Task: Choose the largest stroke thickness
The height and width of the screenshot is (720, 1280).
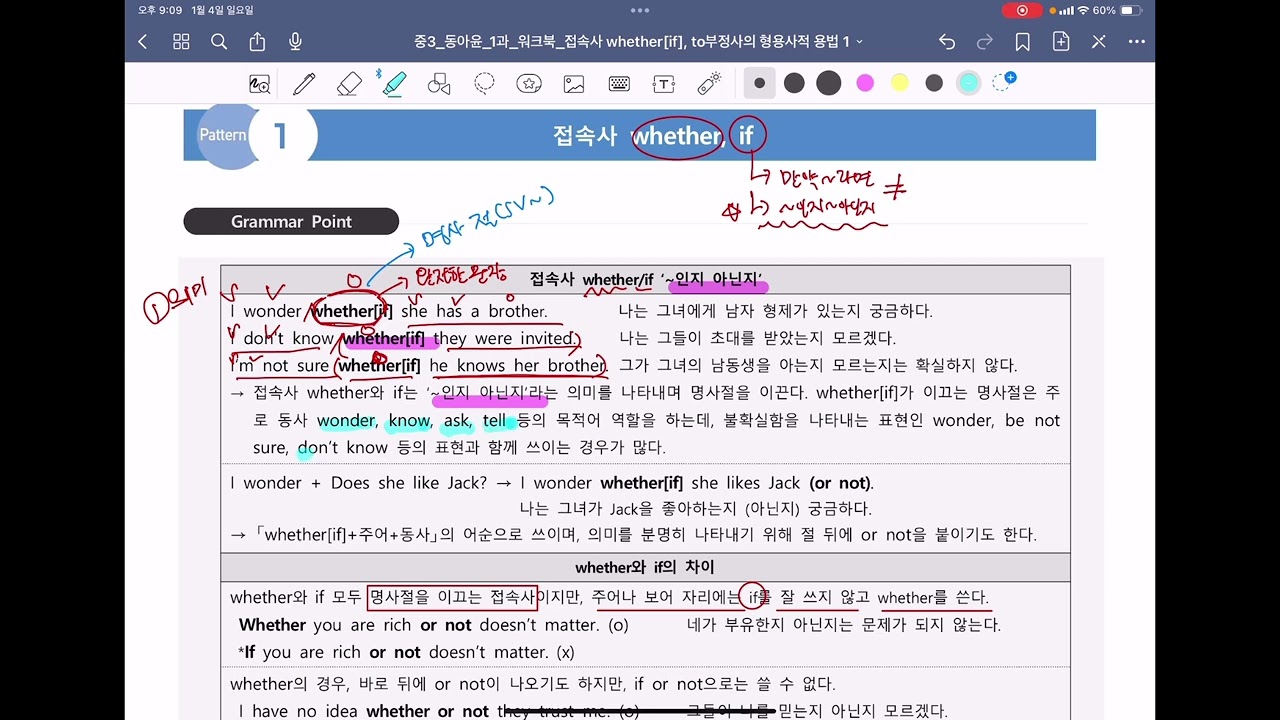Action: click(828, 83)
